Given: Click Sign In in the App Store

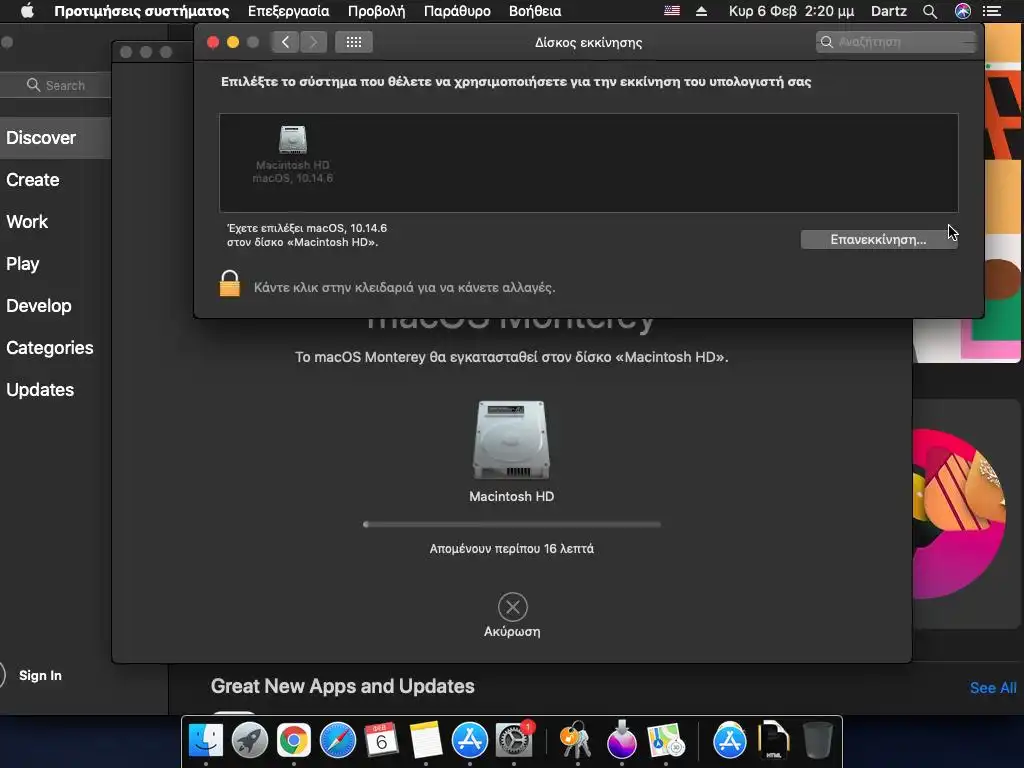Looking at the screenshot, I should point(40,675).
